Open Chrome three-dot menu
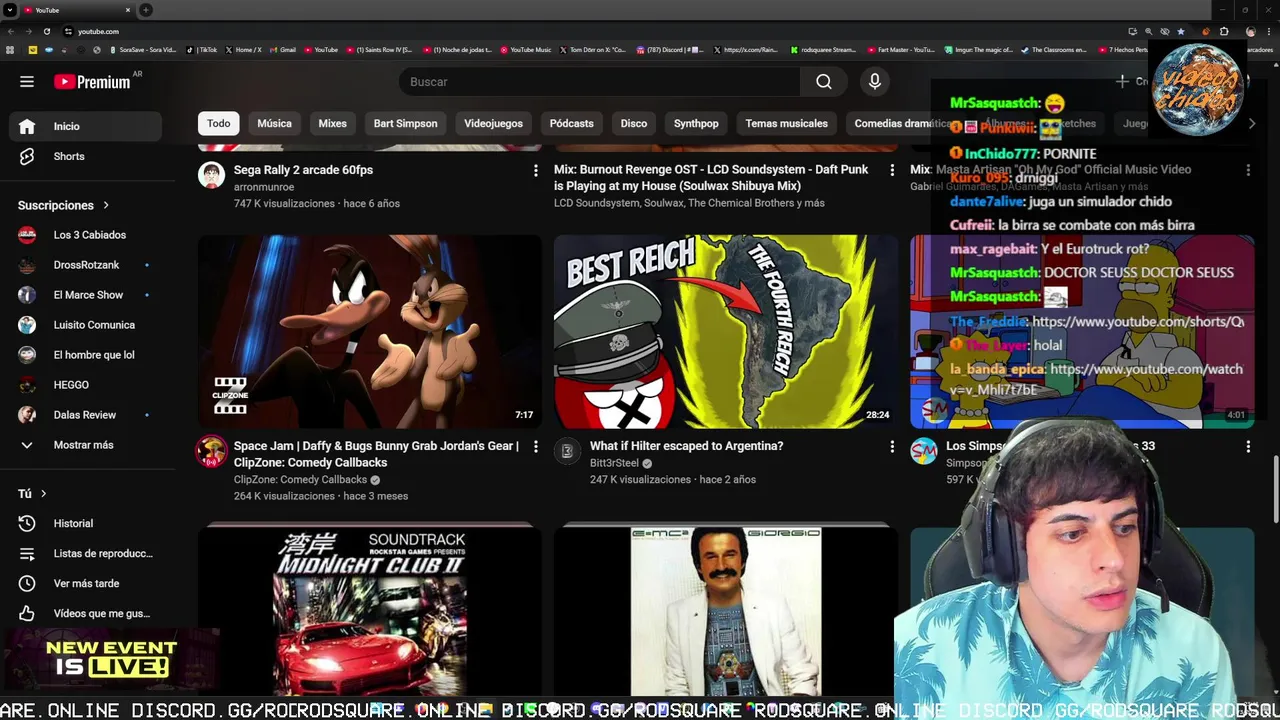 point(1270,31)
